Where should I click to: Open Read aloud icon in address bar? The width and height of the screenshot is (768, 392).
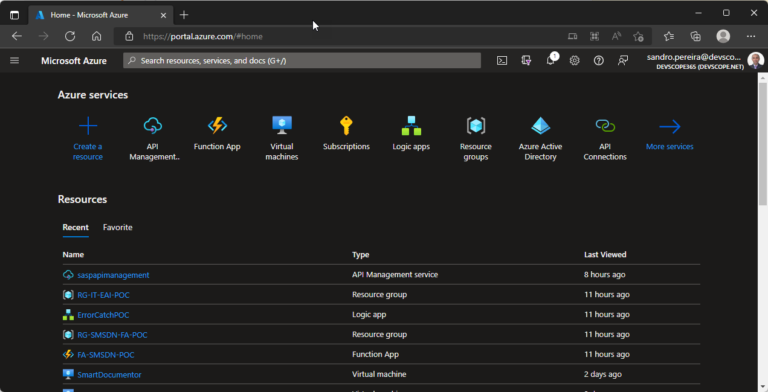click(x=616, y=36)
